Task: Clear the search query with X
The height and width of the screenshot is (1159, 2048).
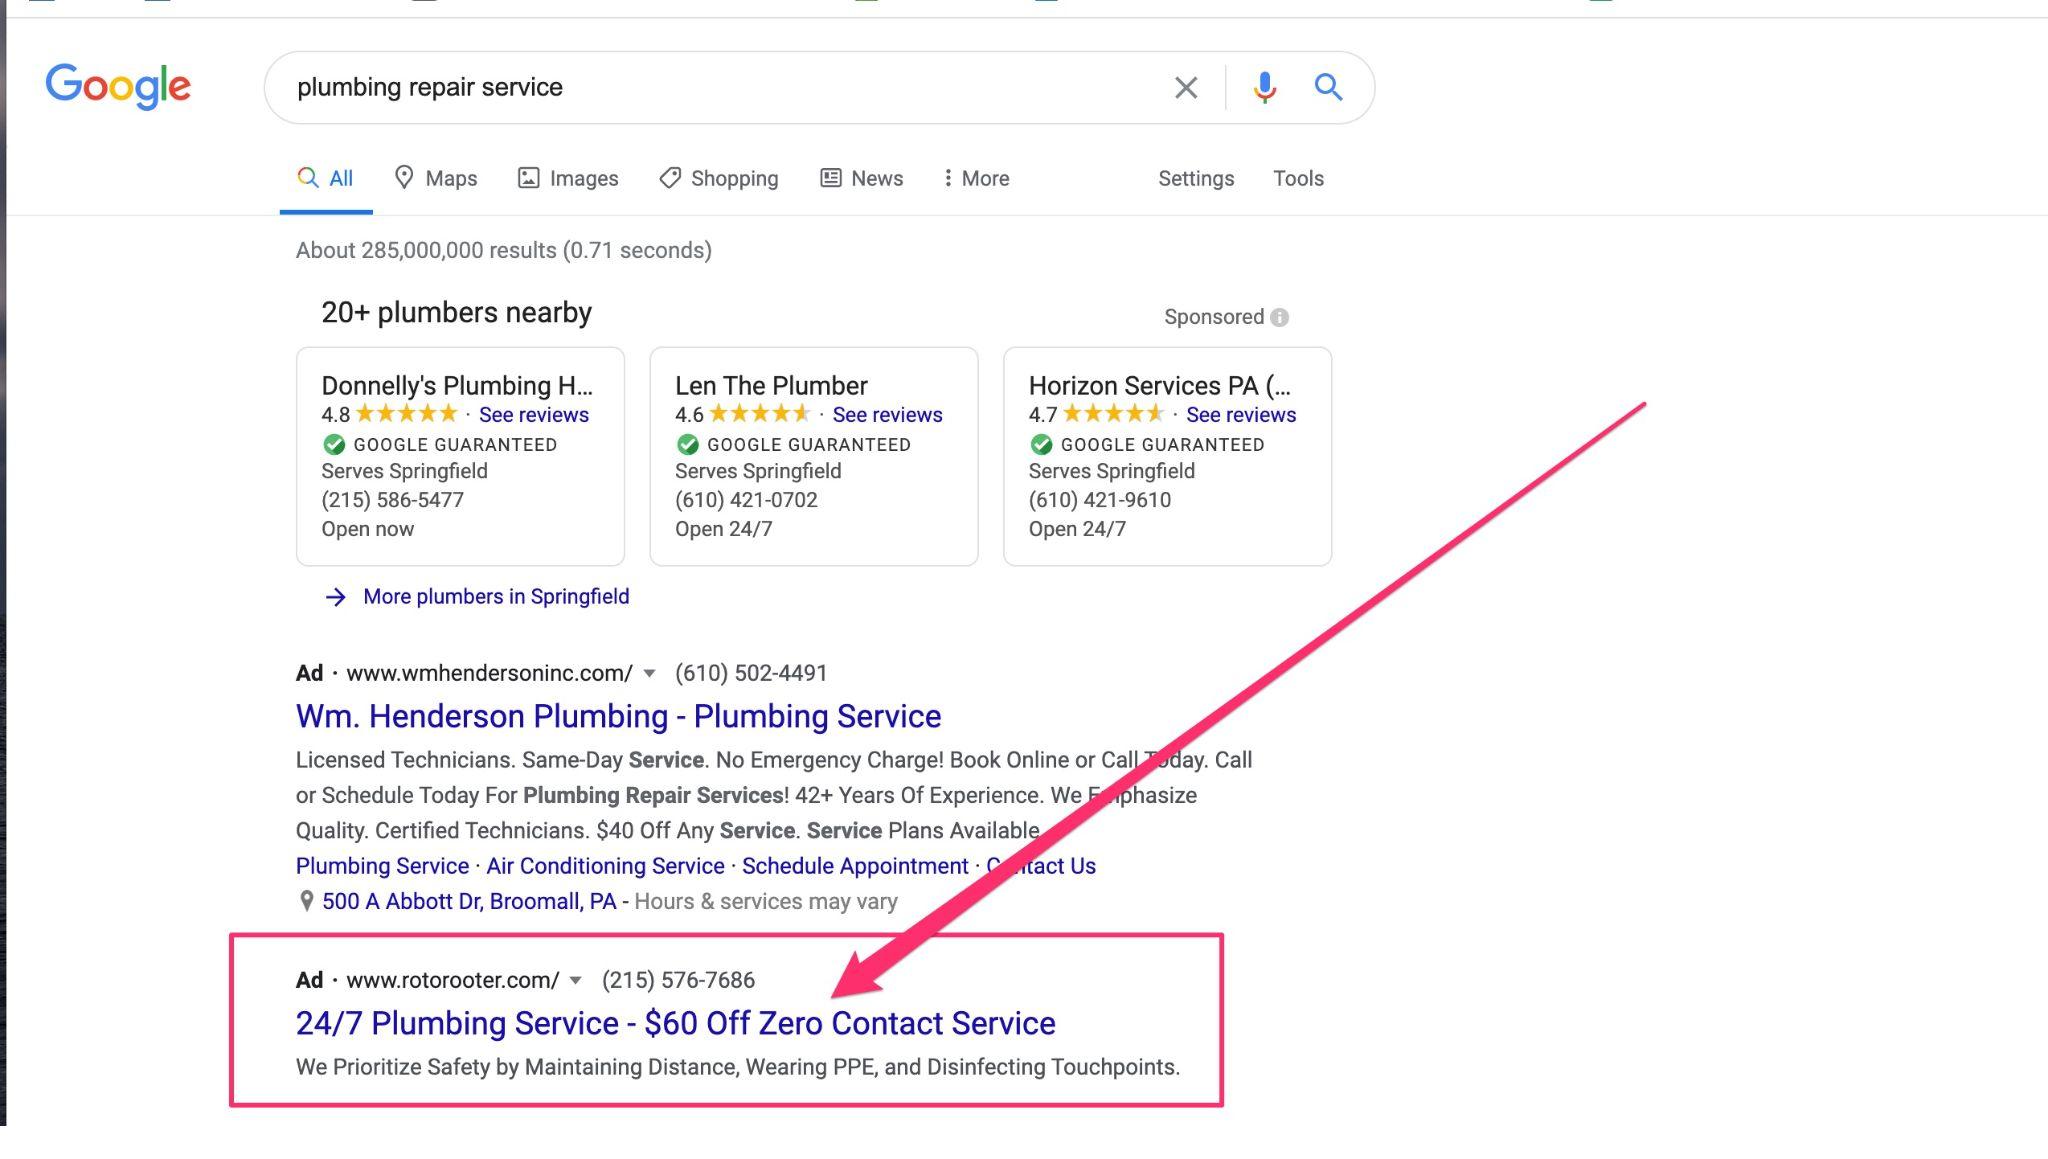Action: [1185, 88]
